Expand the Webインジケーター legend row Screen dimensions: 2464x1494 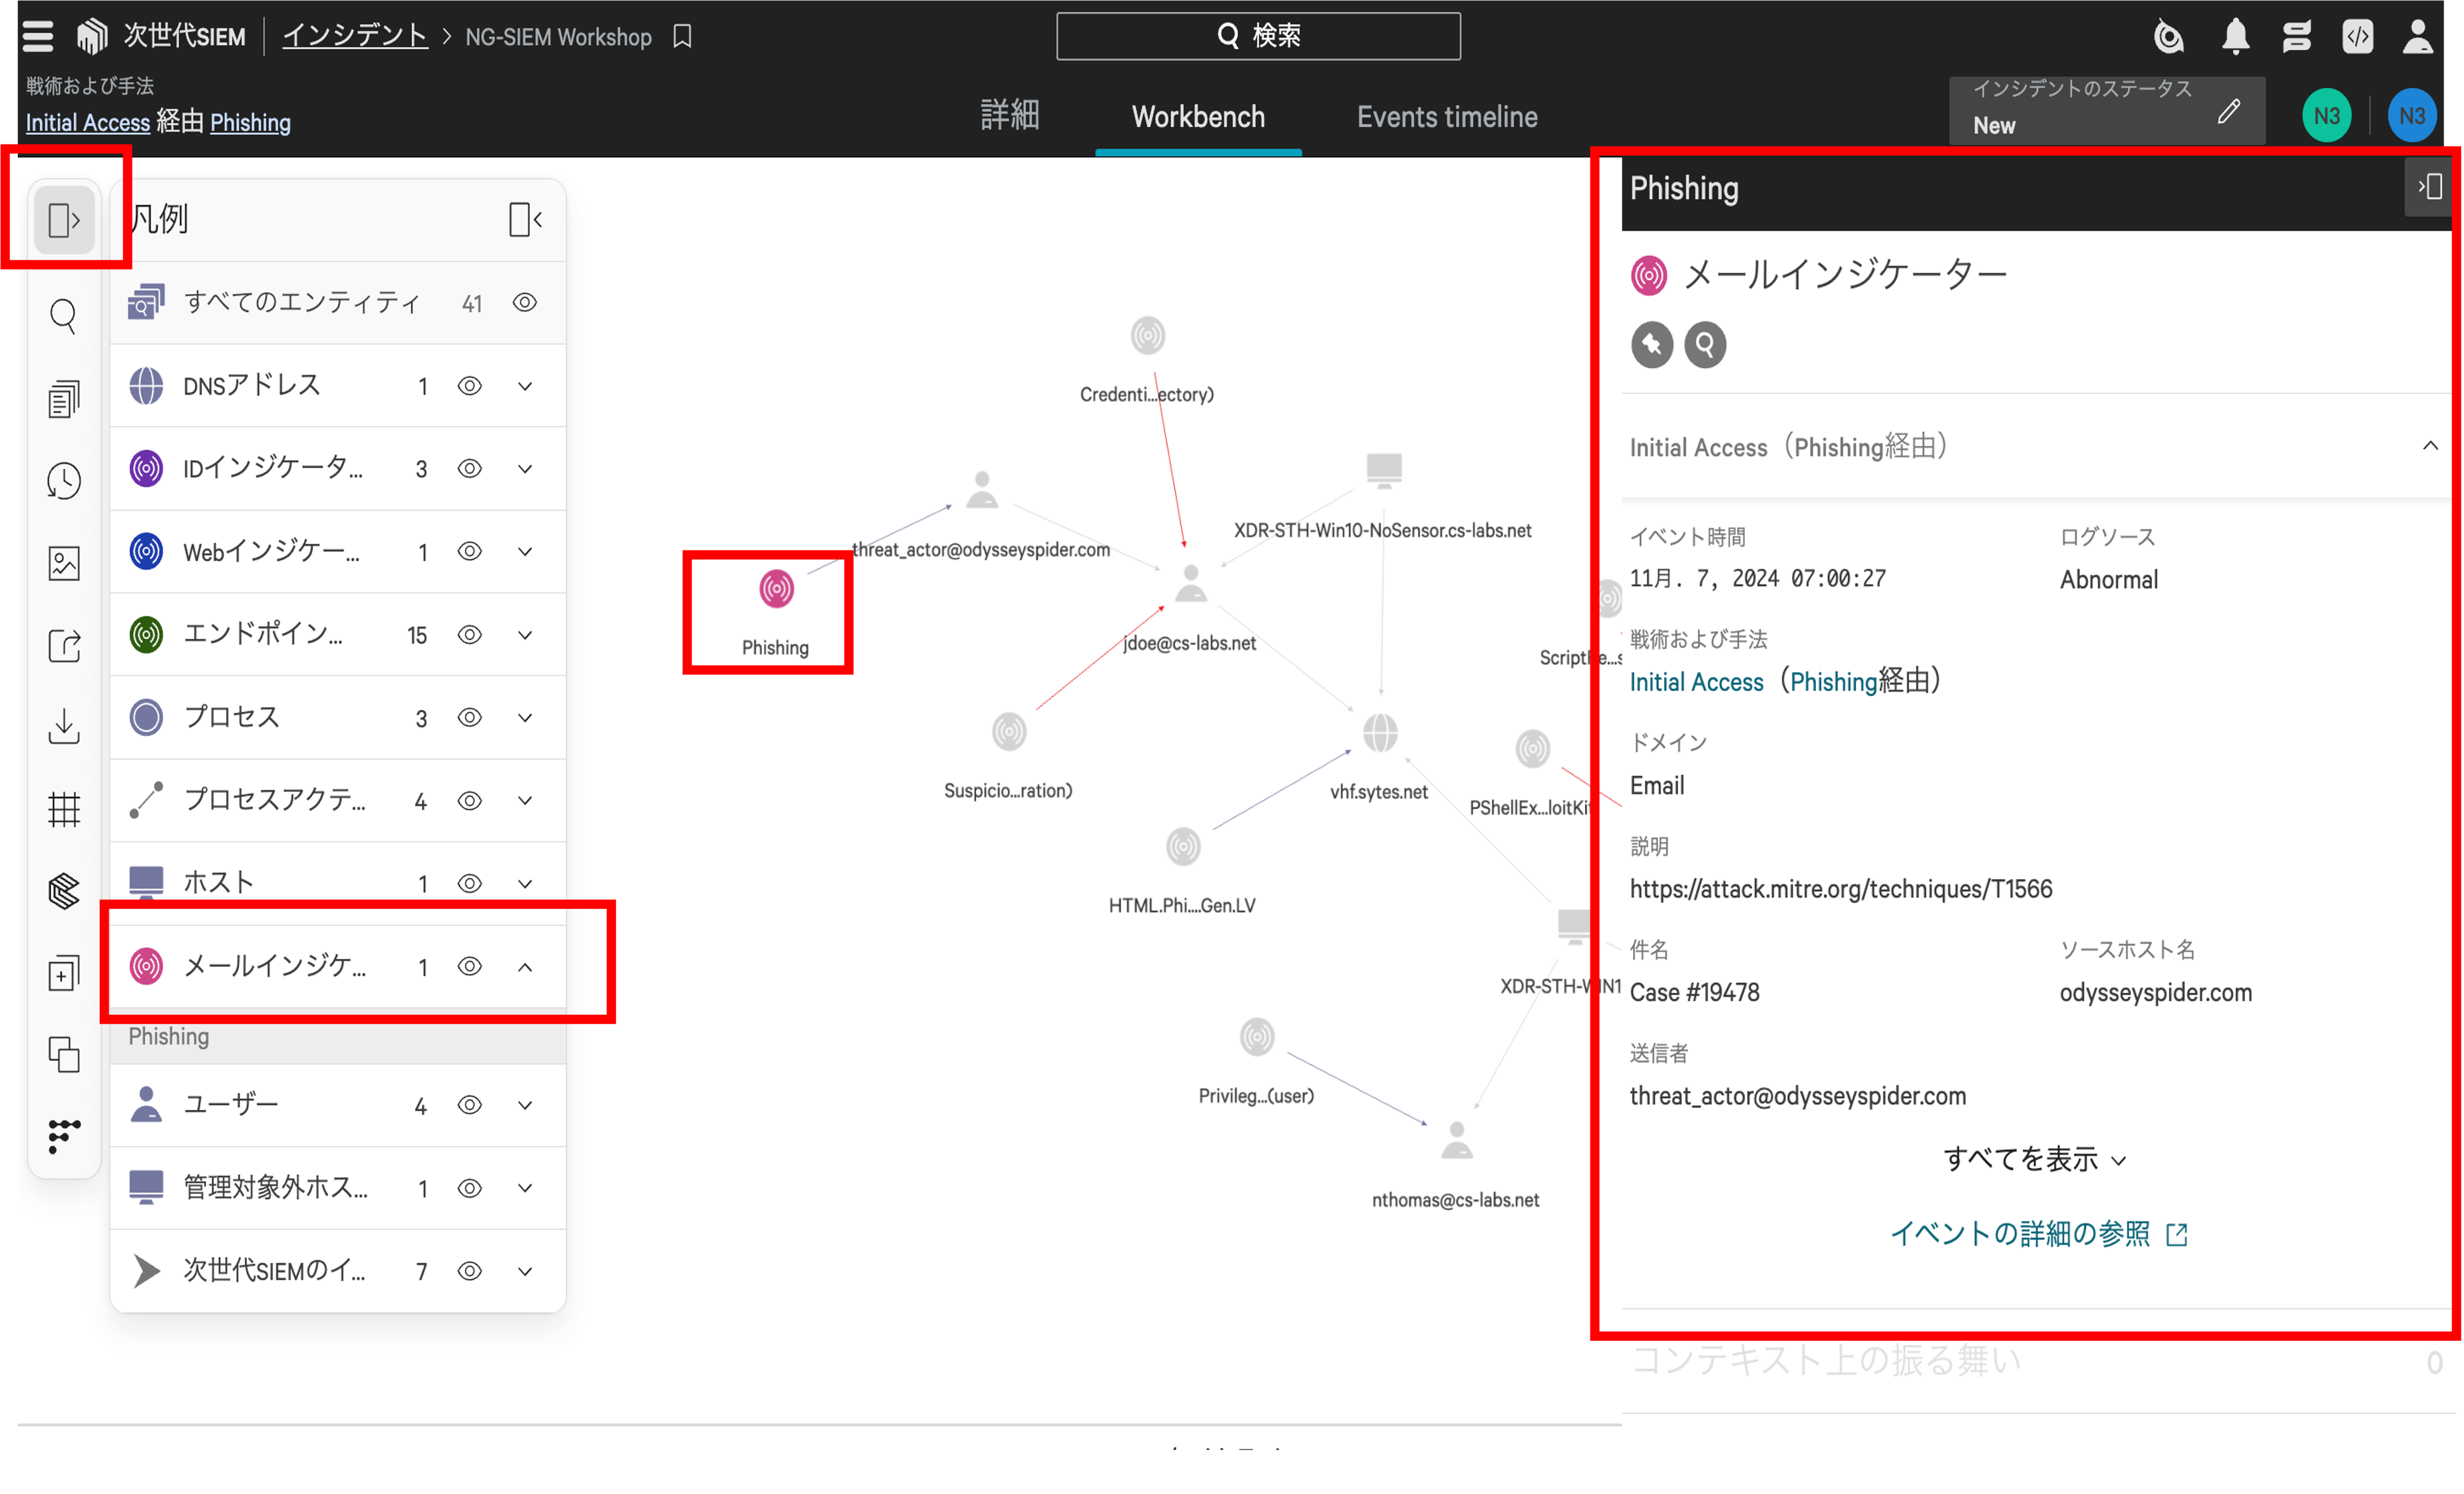coord(525,552)
